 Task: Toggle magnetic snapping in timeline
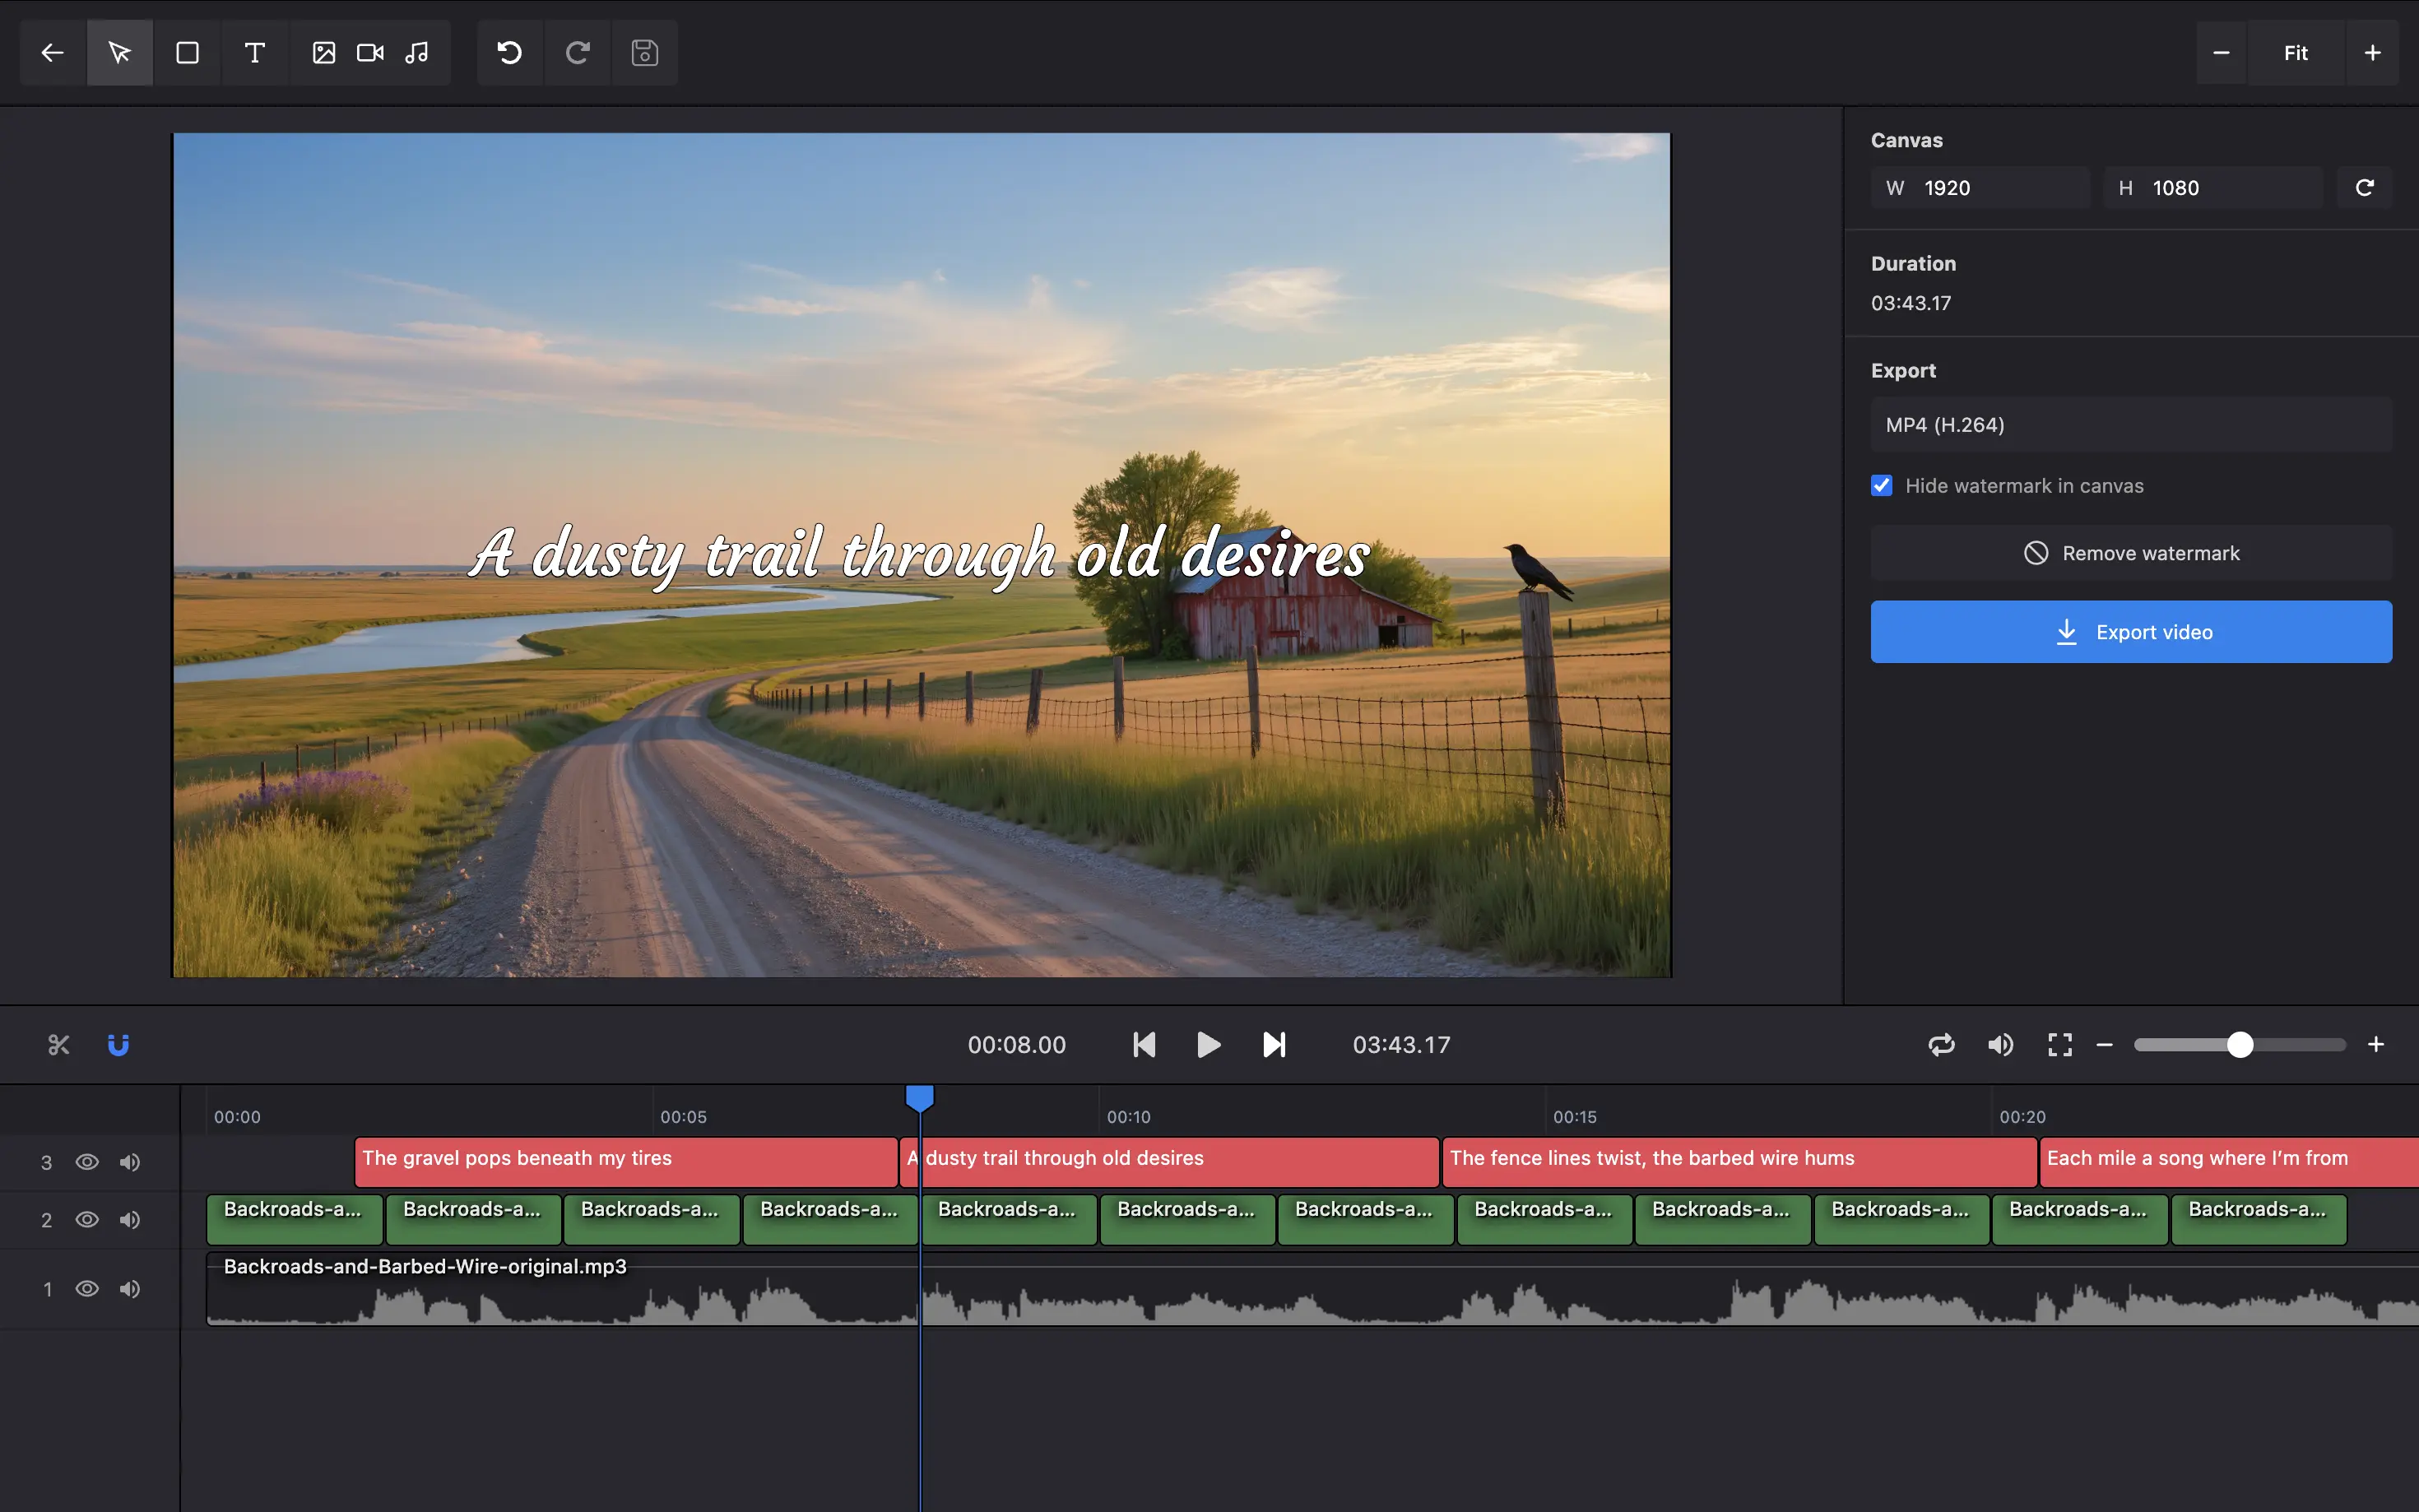(118, 1044)
